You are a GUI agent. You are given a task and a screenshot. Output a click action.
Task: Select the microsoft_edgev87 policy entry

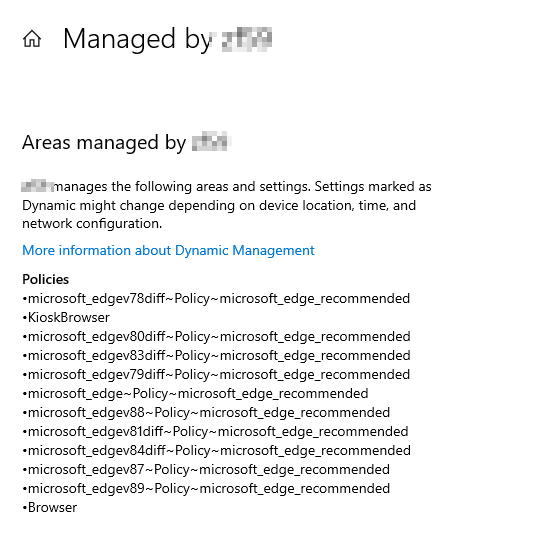[206, 470]
